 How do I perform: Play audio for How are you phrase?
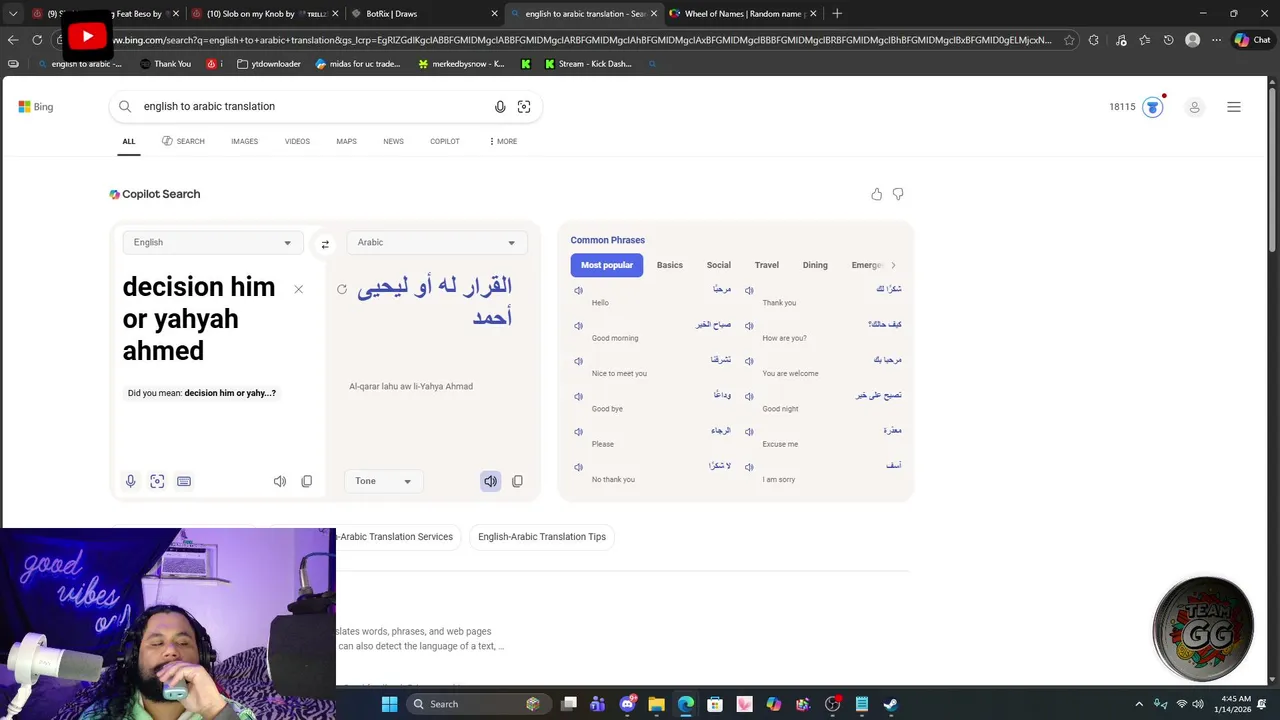749,326
